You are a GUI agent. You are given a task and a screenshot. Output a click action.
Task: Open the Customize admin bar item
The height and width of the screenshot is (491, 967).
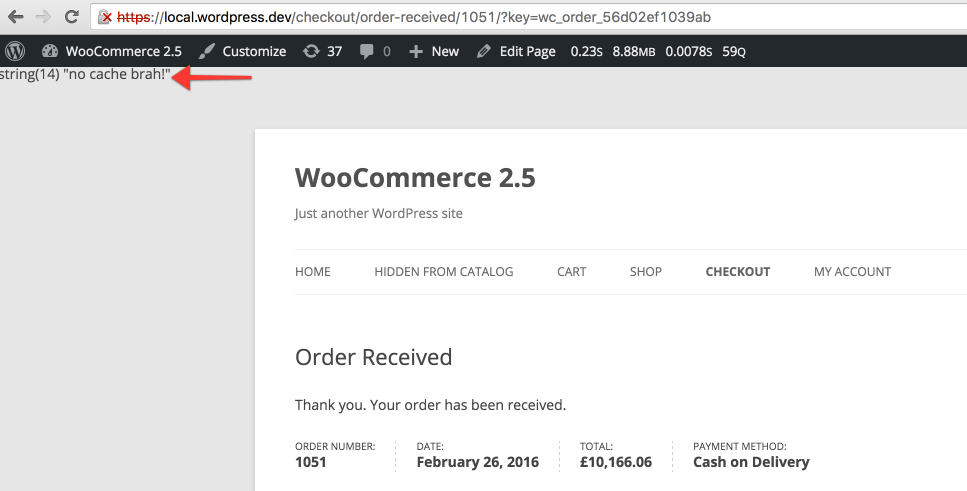coord(242,51)
